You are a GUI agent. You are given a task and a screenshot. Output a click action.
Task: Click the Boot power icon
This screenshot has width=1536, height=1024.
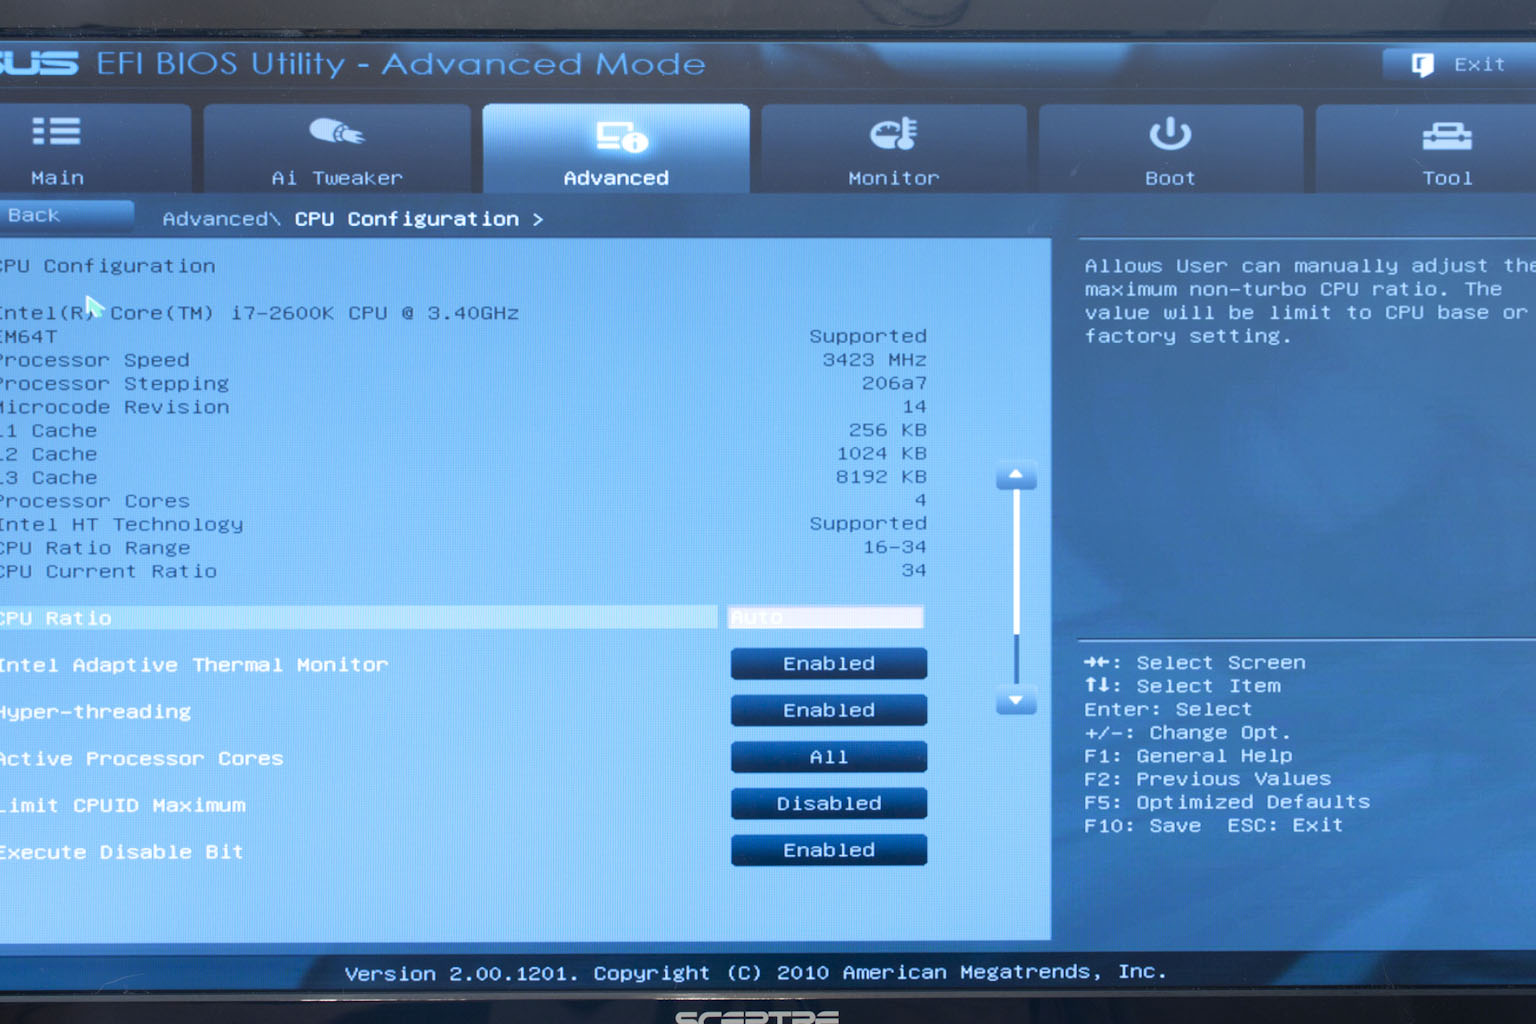[1170, 134]
